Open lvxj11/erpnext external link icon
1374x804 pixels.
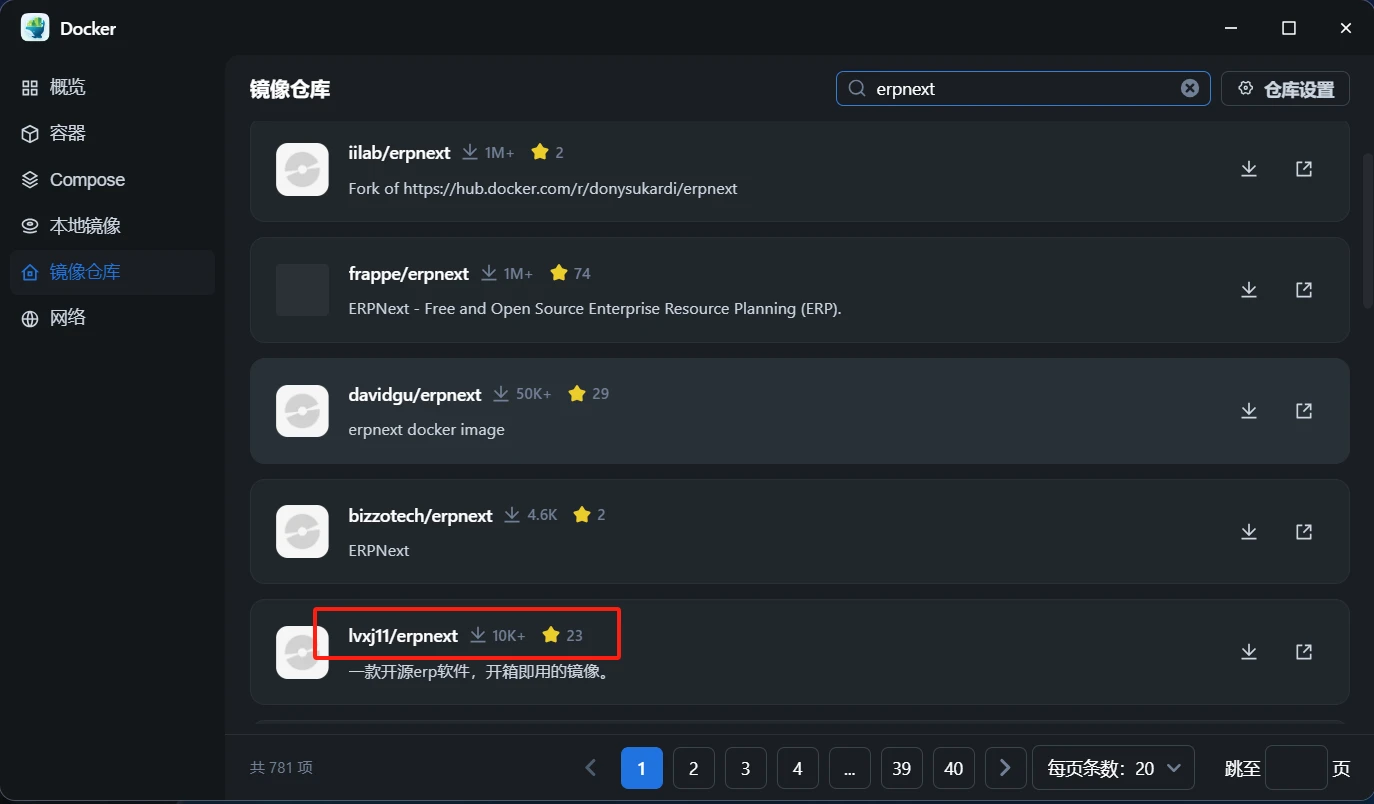click(1304, 652)
